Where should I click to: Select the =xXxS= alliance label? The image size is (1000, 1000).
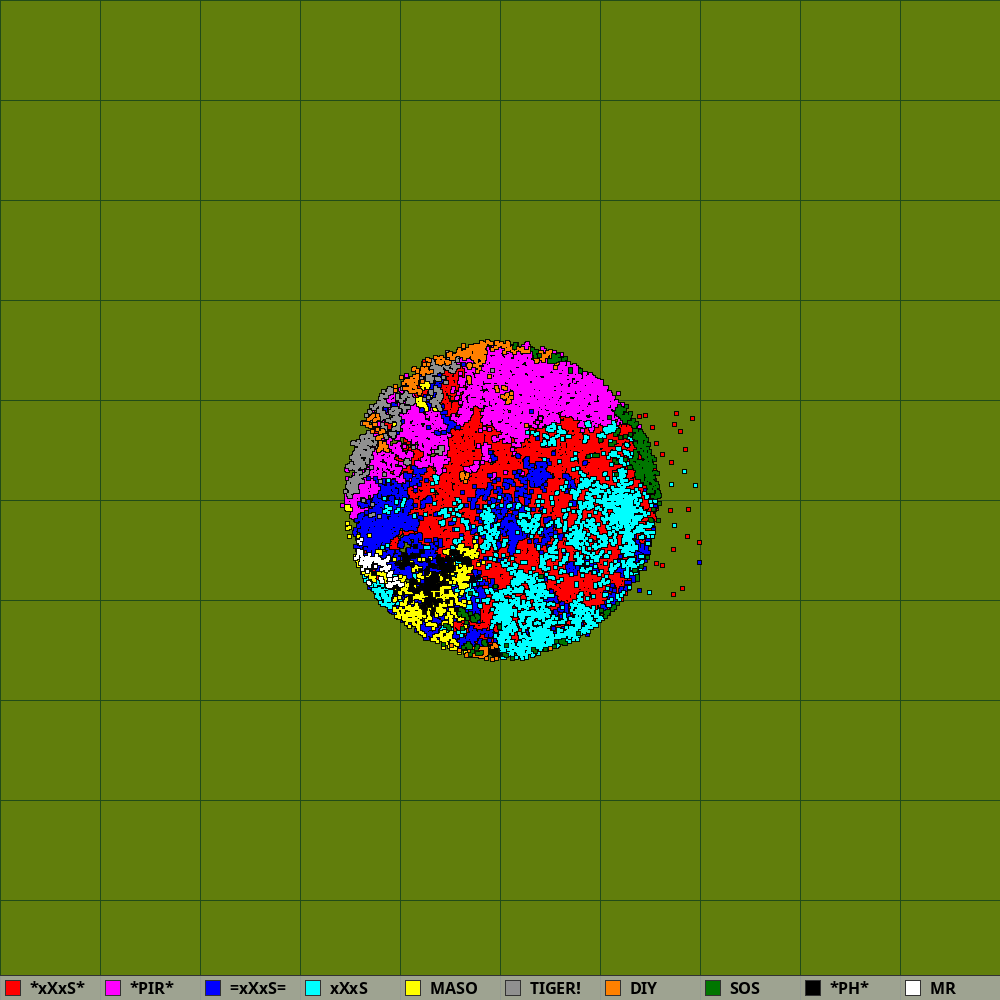click(258, 988)
